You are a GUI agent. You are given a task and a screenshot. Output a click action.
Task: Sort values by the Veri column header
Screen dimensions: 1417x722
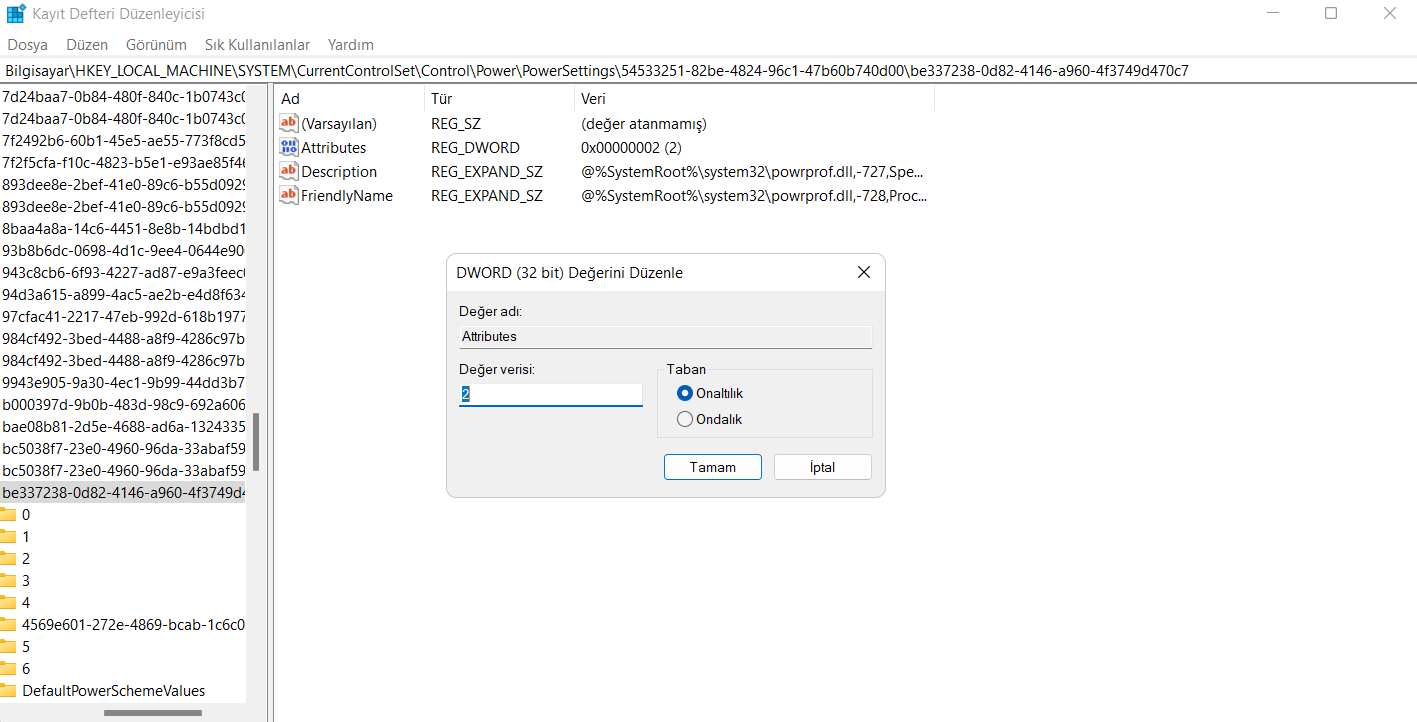click(754, 99)
